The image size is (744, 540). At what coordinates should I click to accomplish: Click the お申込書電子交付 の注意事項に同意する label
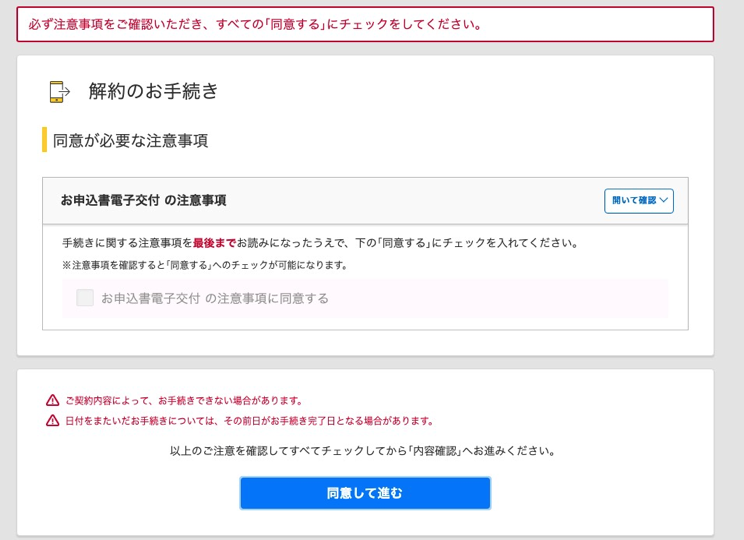(x=214, y=298)
